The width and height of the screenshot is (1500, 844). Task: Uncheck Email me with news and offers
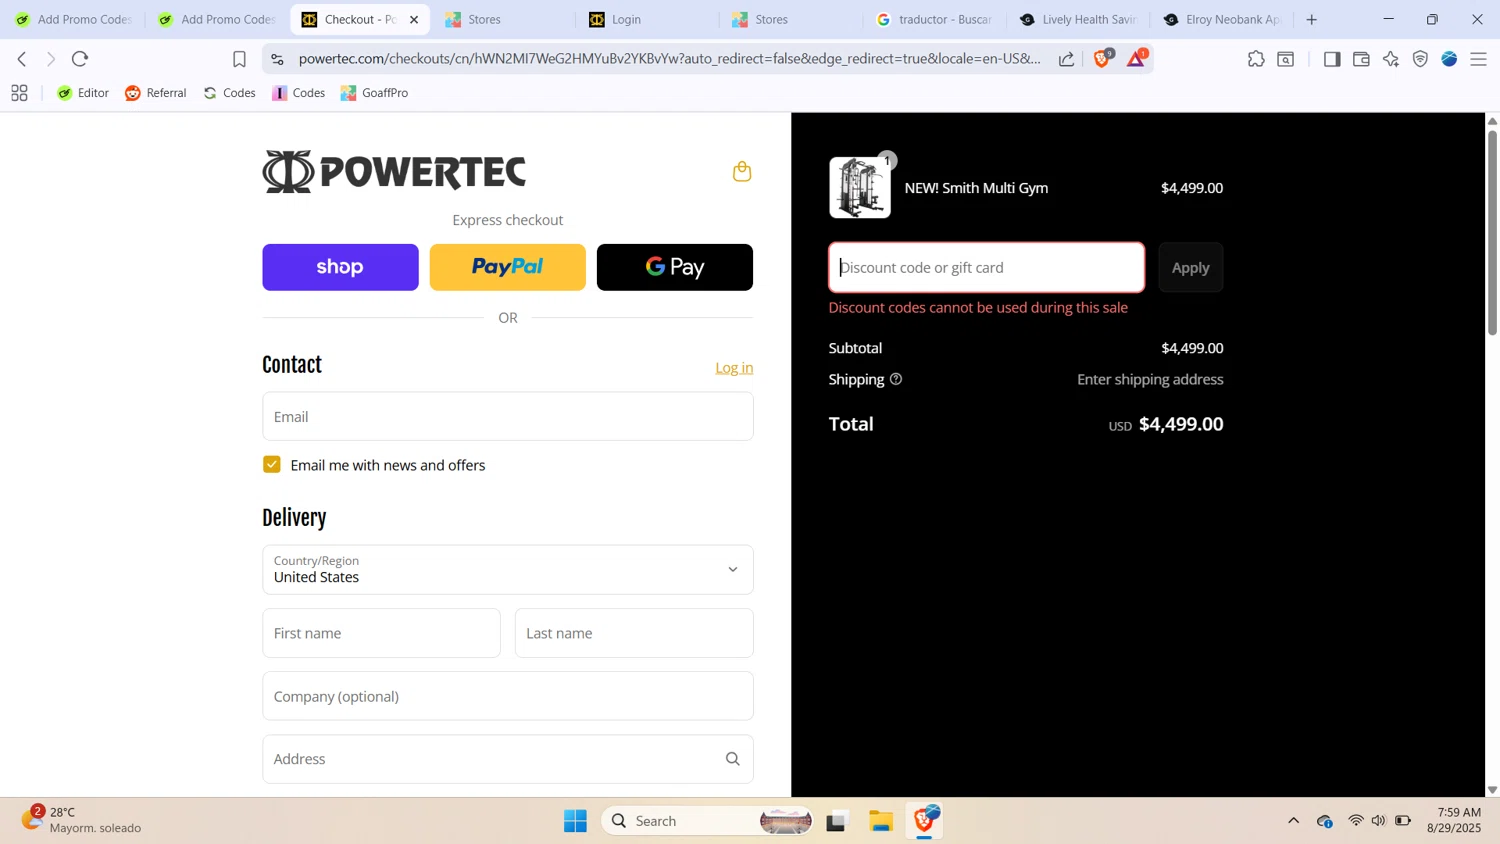272,464
